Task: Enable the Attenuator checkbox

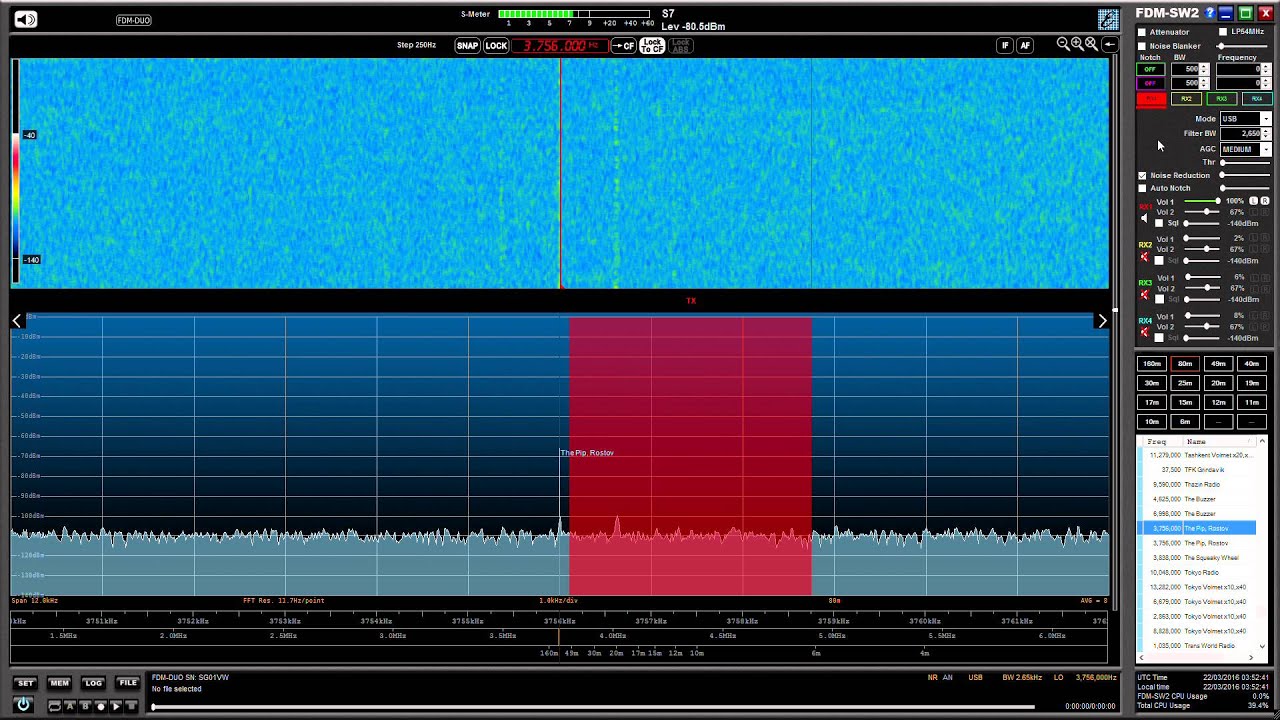Action: coord(1142,32)
